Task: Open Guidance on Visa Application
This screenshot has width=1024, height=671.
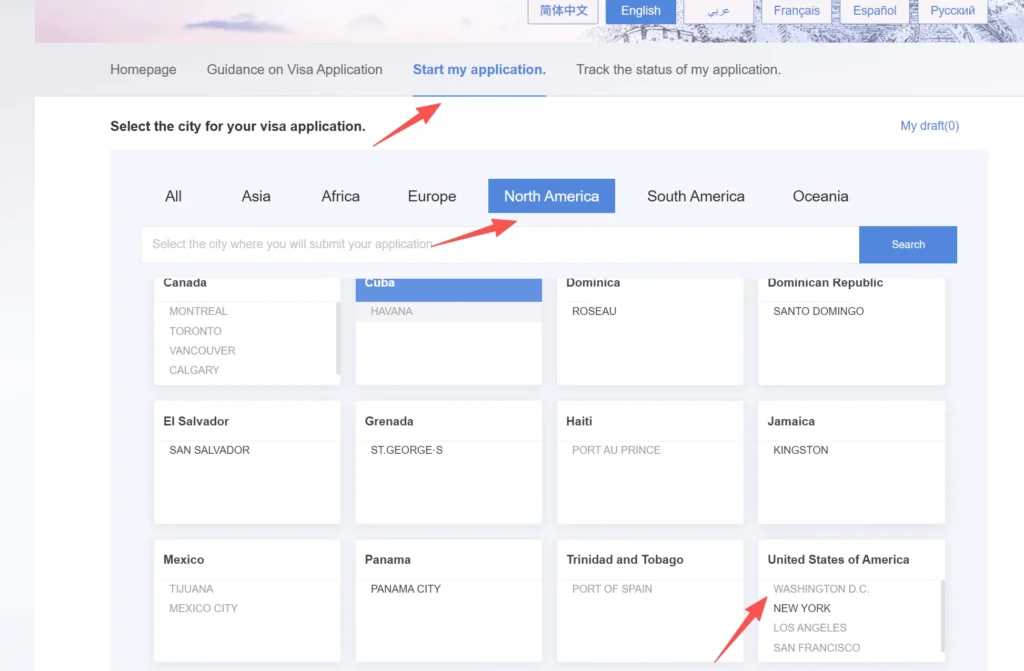Action: point(294,70)
